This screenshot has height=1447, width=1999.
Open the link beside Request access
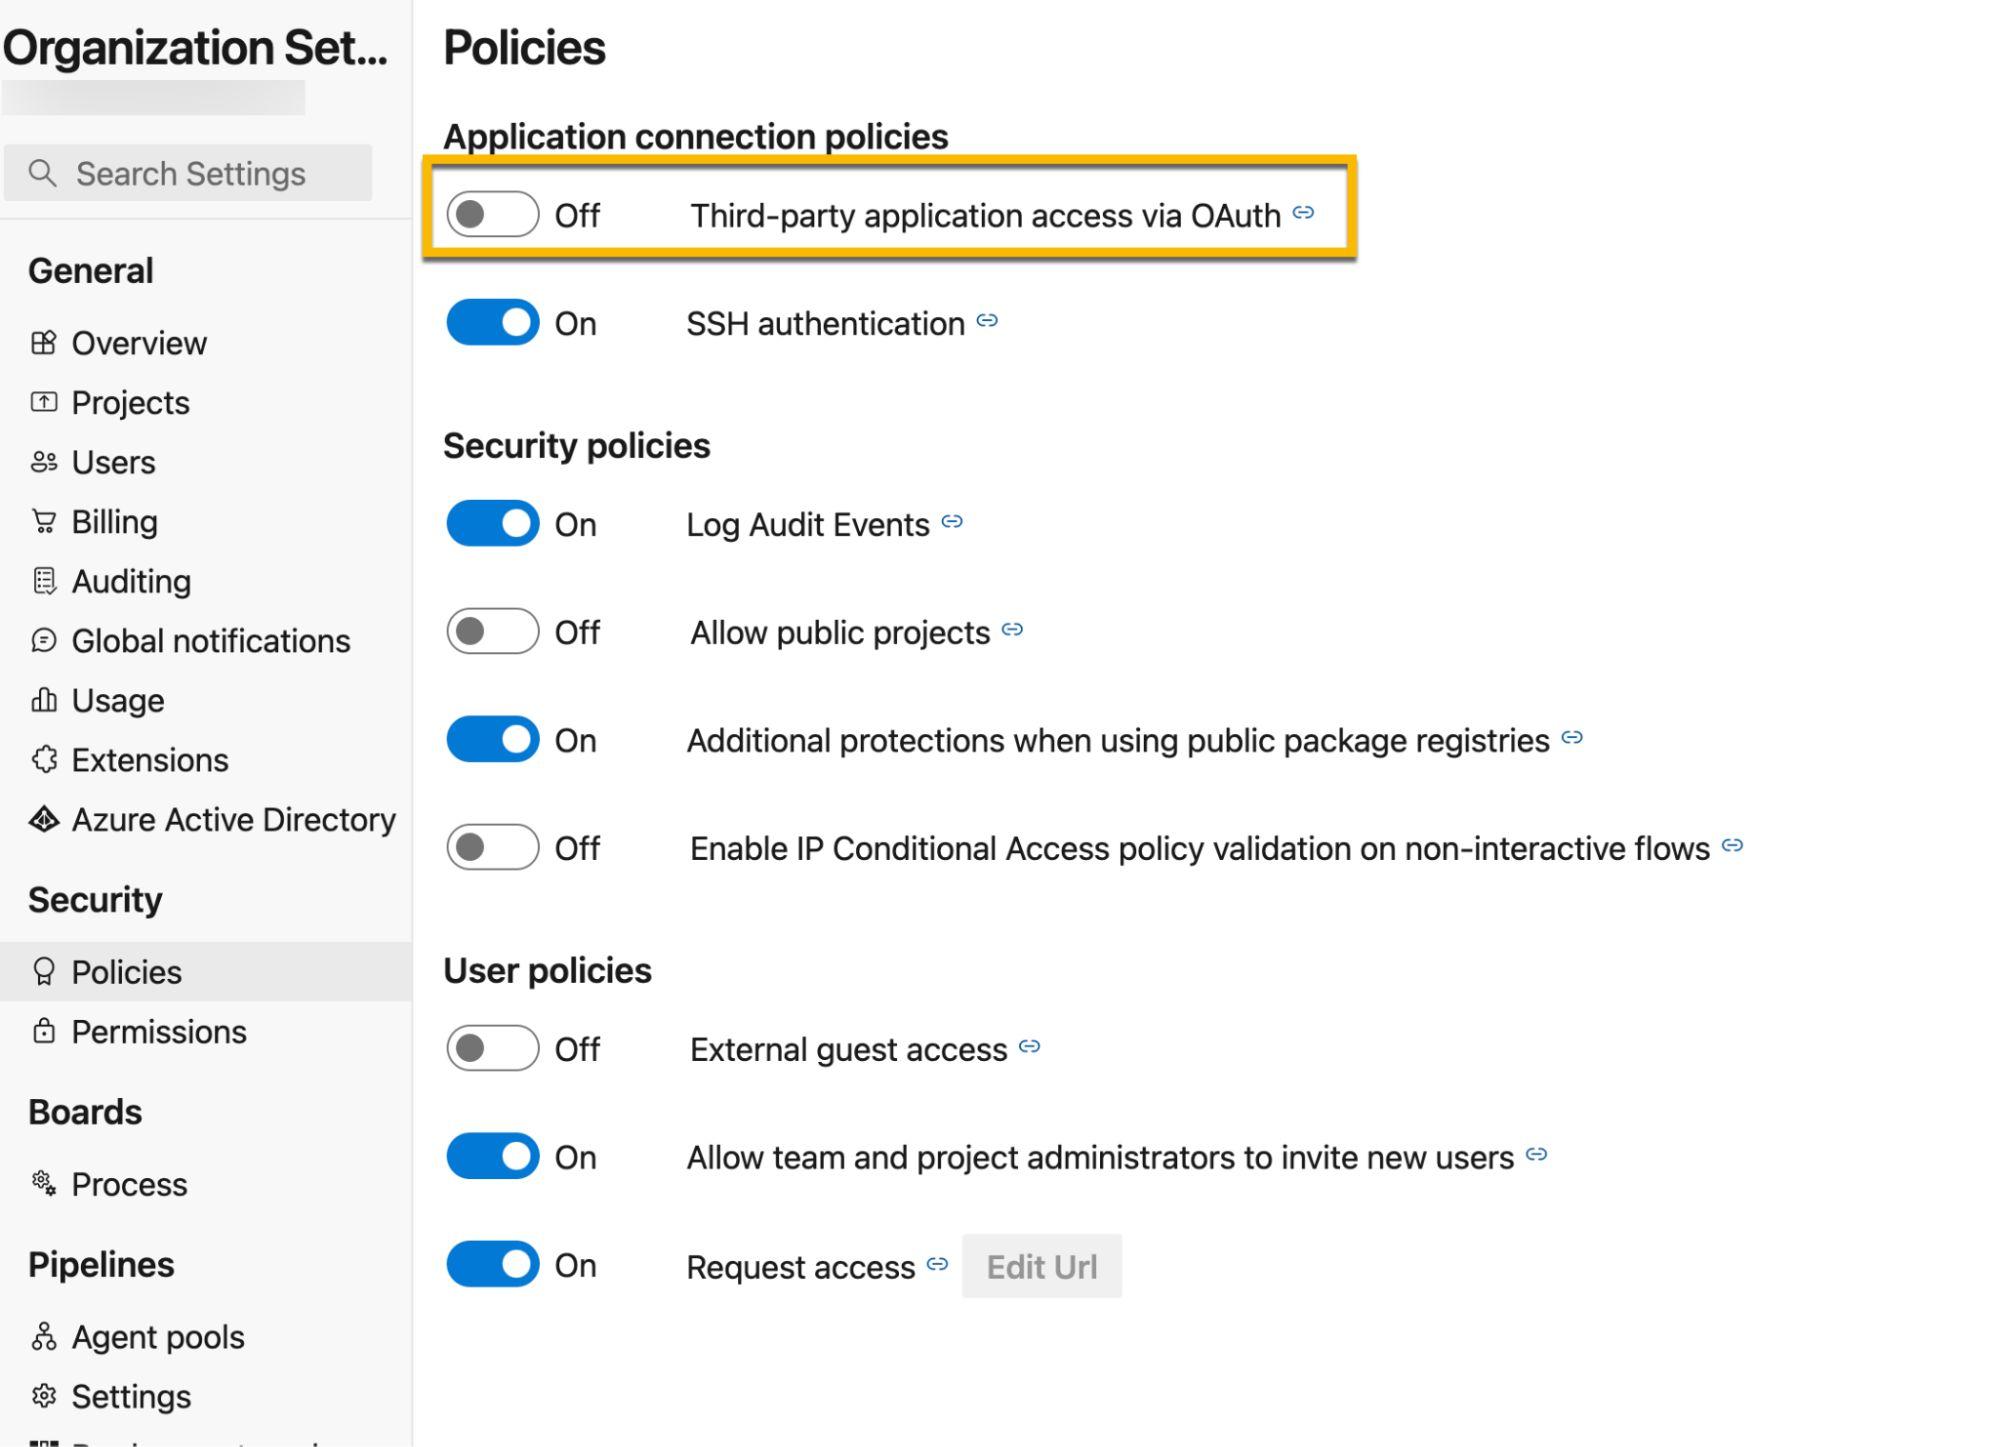pos(936,1264)
